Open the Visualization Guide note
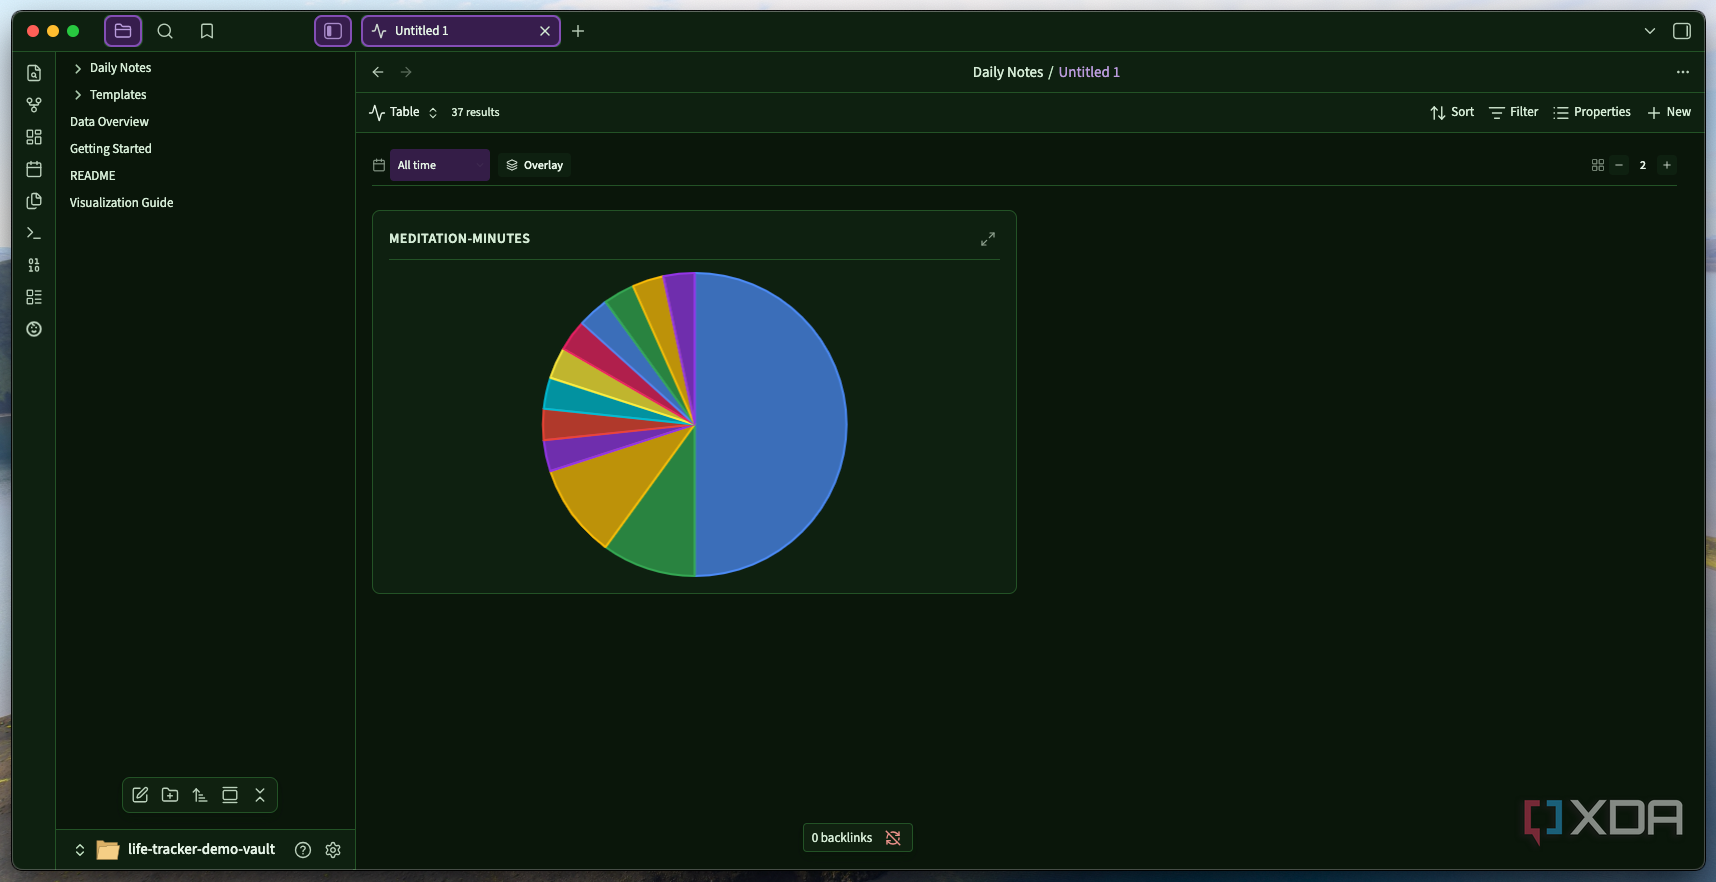 click(122, 203)
